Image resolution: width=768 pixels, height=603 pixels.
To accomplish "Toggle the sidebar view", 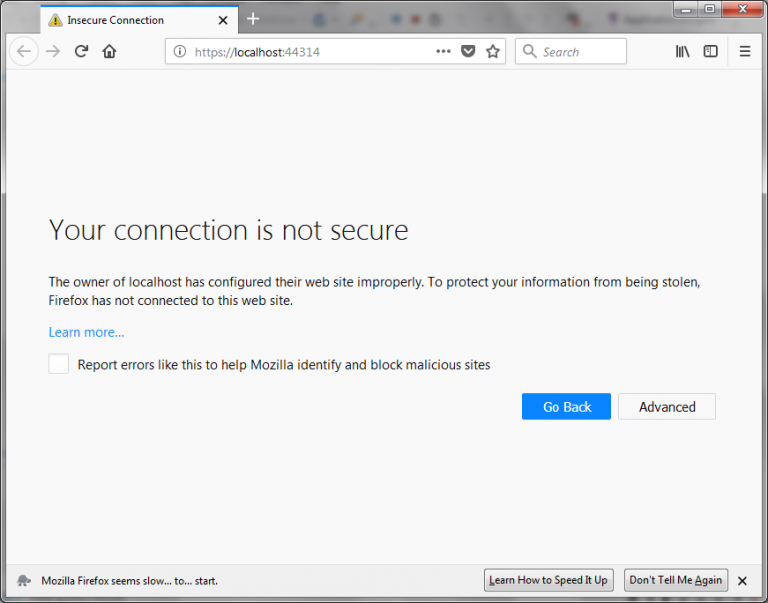I will click(x=711, y=52).
